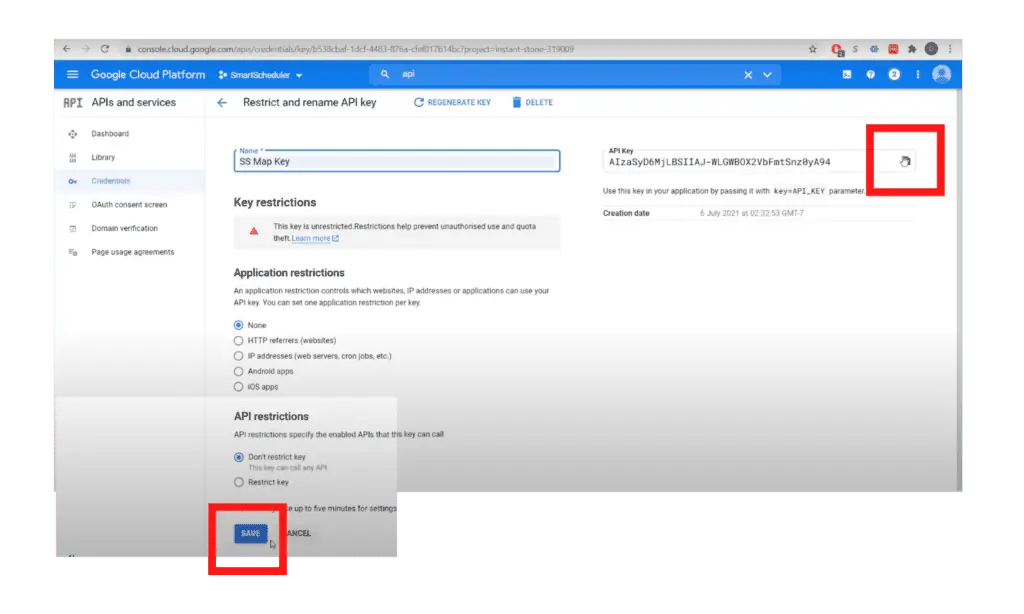Copy the API key with the copy icon
The width and height of the screenshot is (1024, 614).
[904, 161]
